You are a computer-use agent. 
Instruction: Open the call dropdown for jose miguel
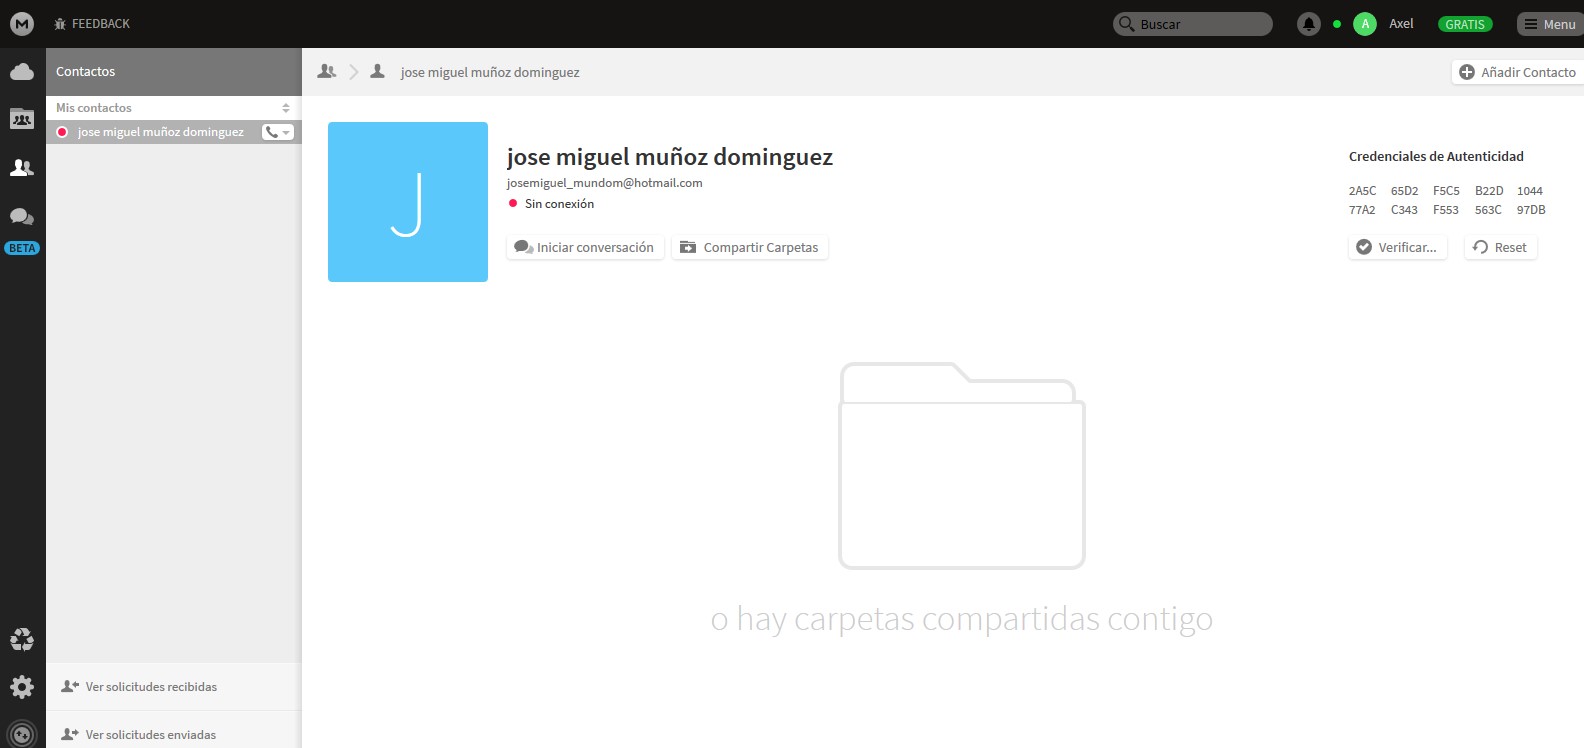pyautogui.click(x=277, y=132)
